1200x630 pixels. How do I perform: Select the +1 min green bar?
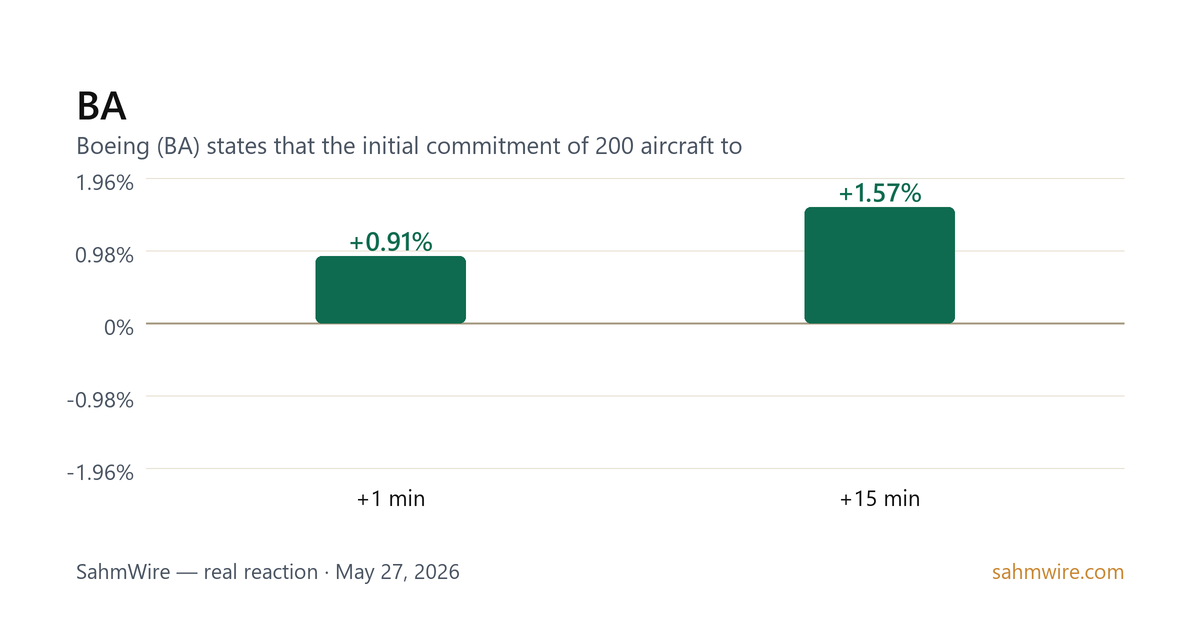point(391,290)
